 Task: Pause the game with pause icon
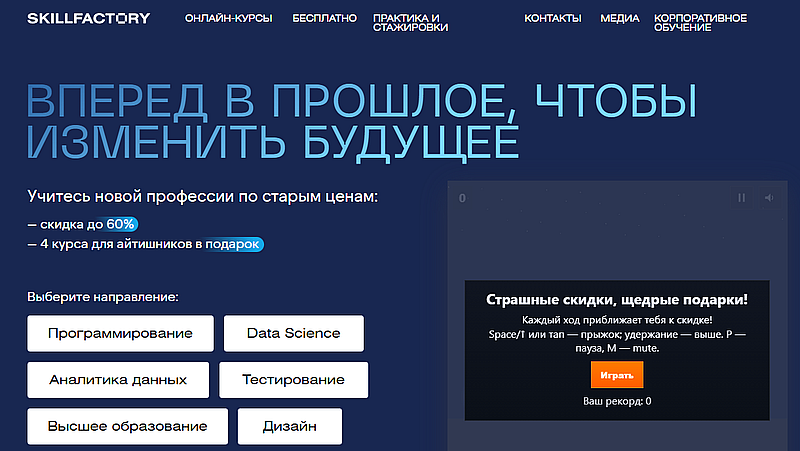741,197
